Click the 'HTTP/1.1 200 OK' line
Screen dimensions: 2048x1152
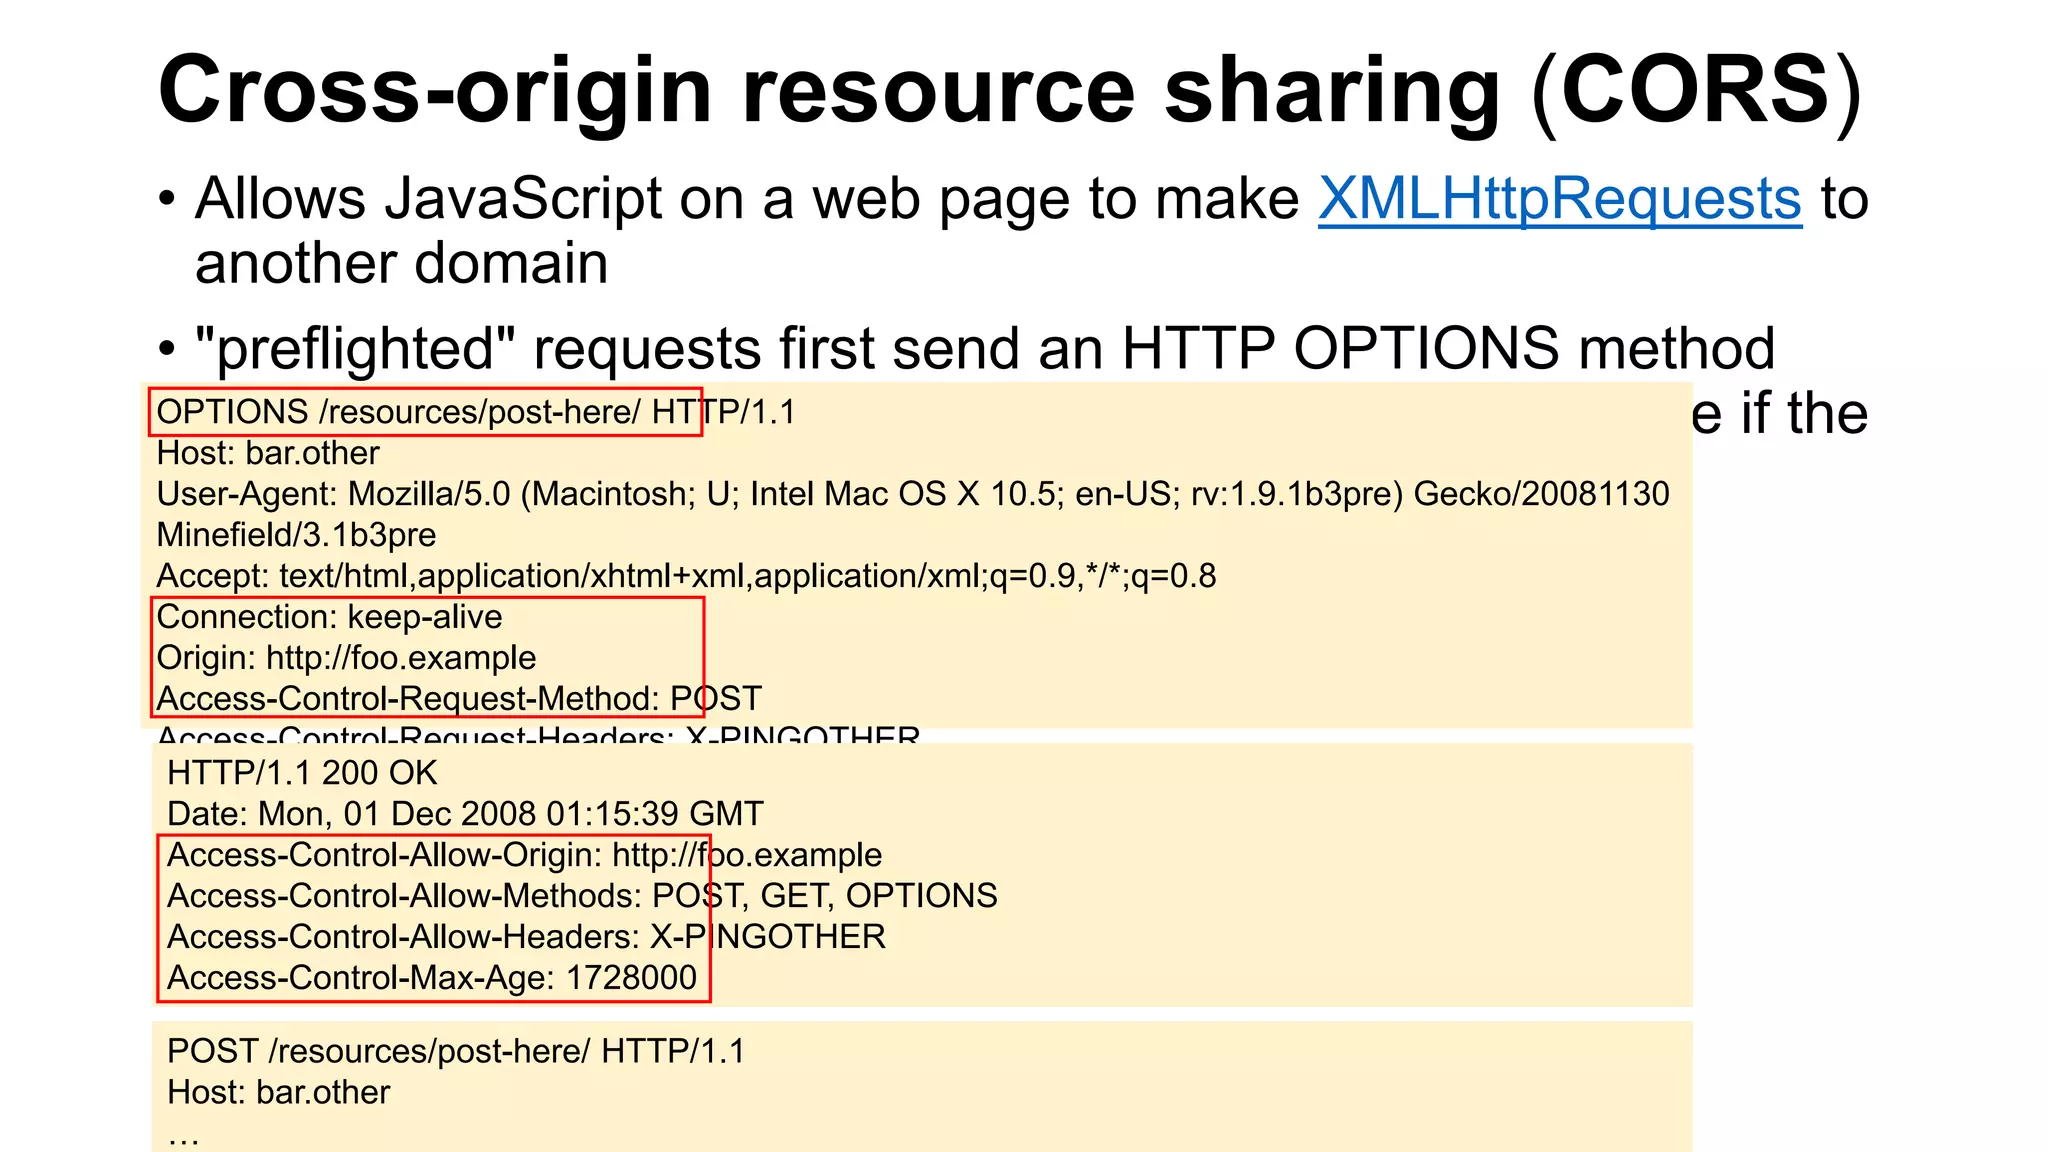[303, 773]
